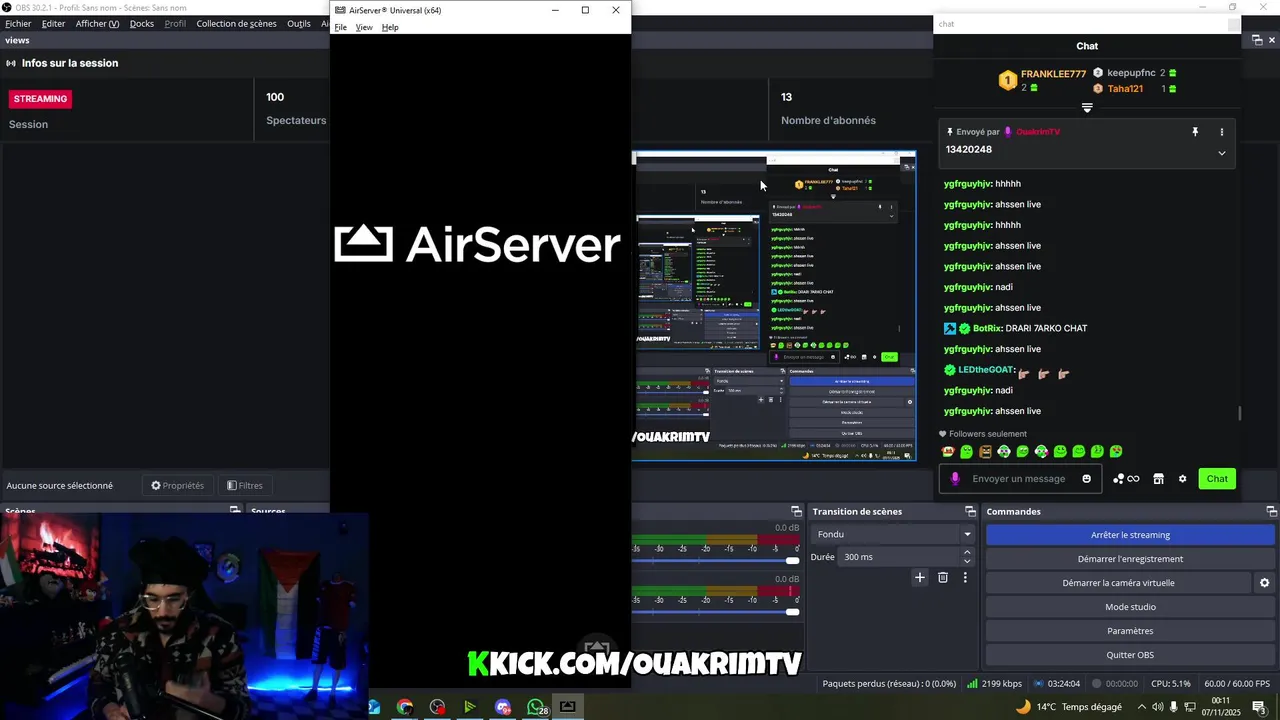Viewport: 1280px width, 720px height.
Task: Click Taha121 in chat leaderboard
Action: pyautogui.click(x=1125, y=88)
